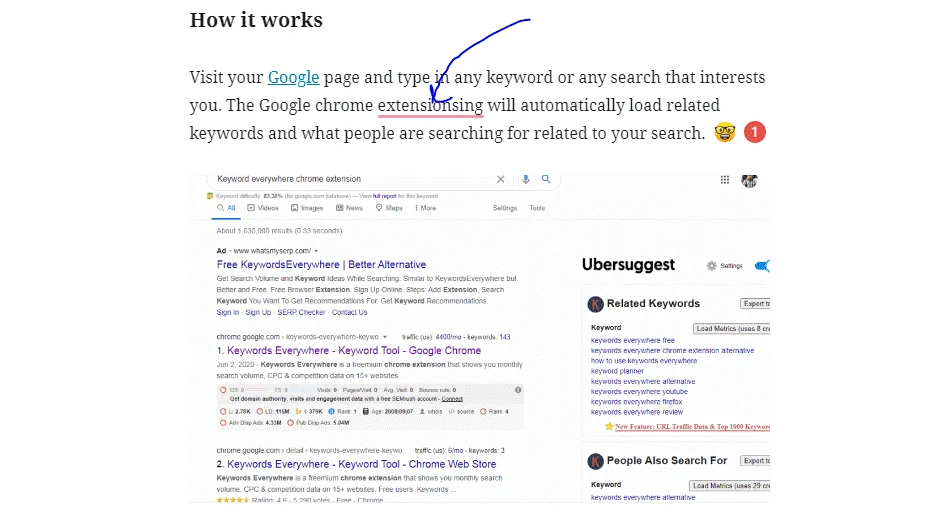Switch to the News tab
This screenshot has width=947, height=512.
[349, 208]
